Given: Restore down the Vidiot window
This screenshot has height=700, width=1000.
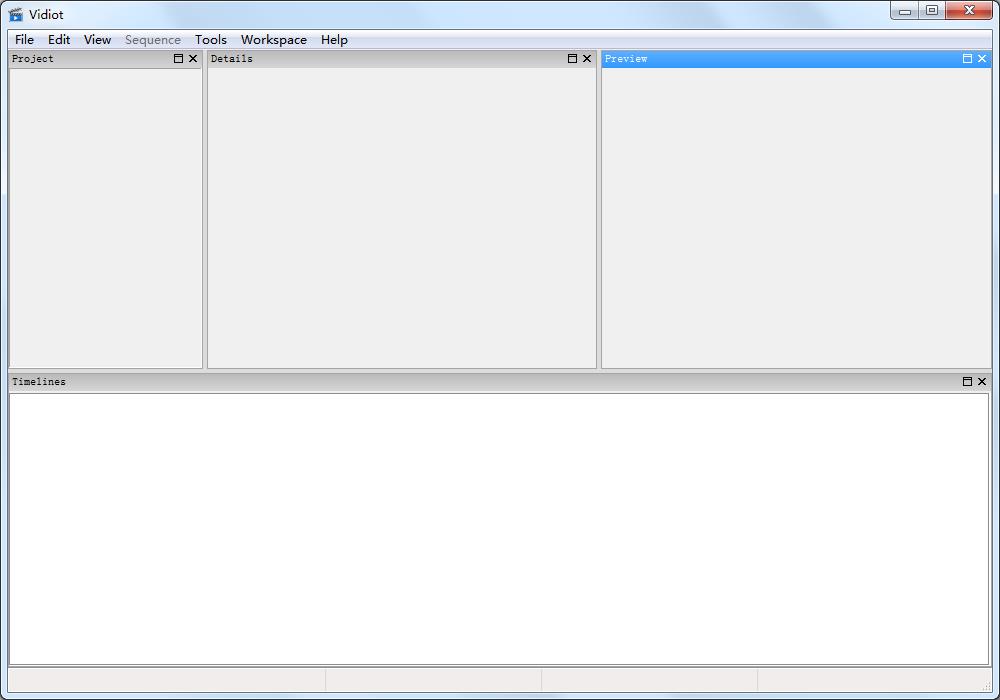Looking at the screenshot, I should (932, 10).
